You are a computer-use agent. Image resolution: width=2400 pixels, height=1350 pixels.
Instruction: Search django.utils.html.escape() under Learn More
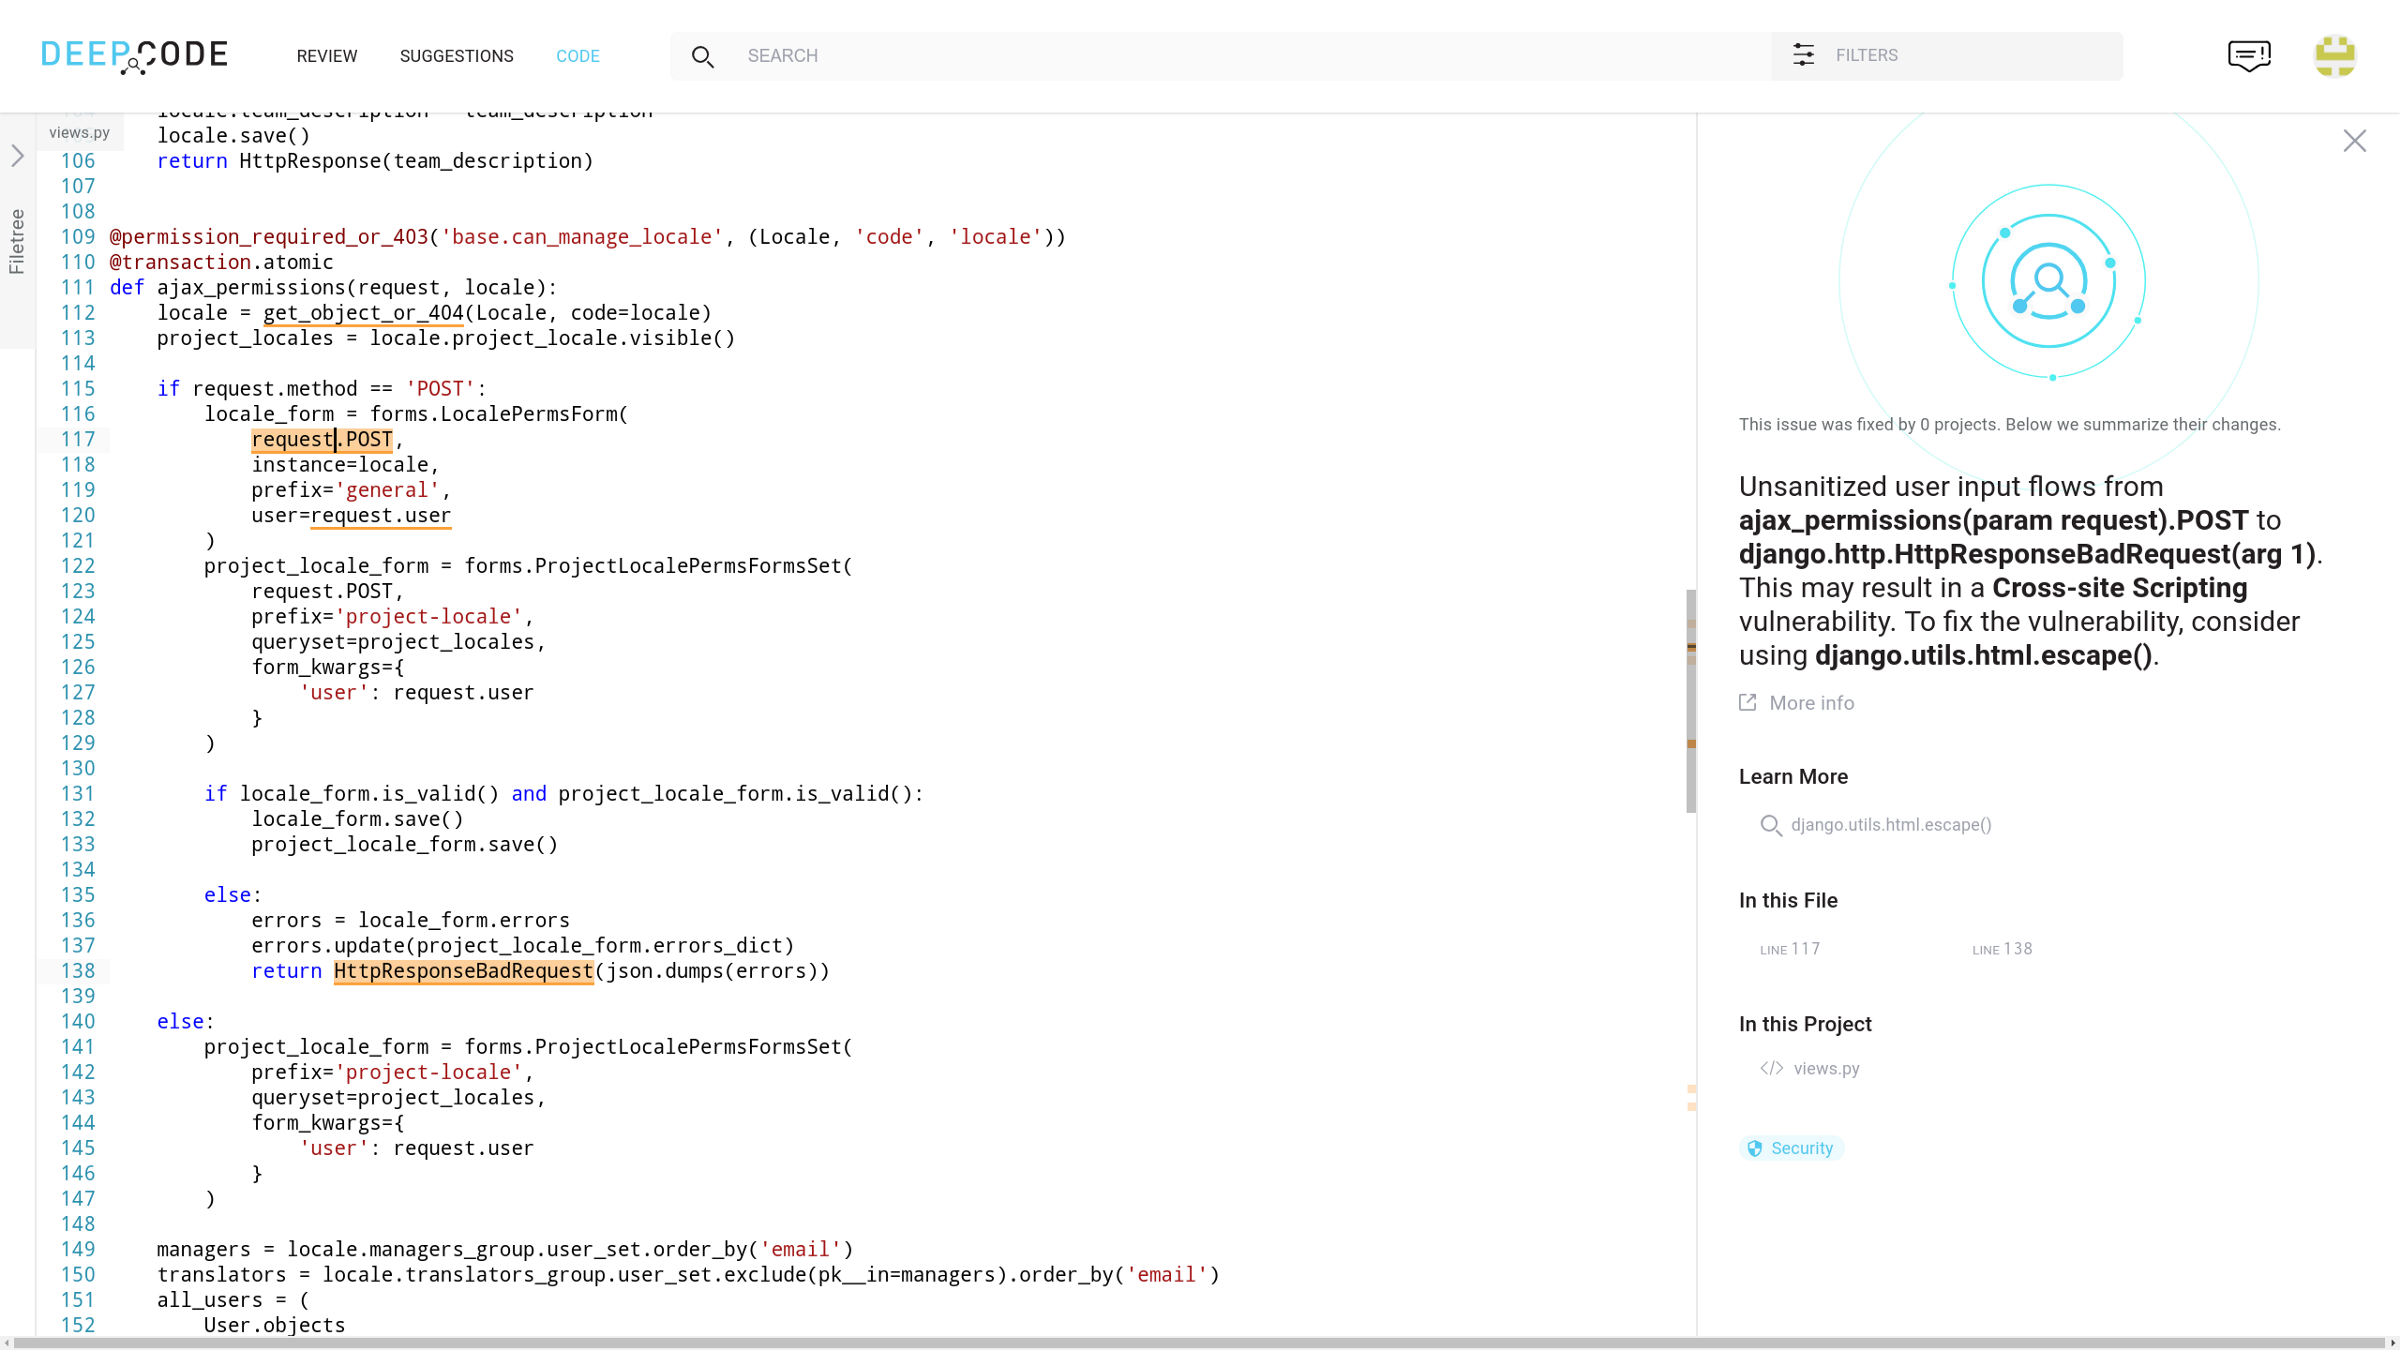(1890, 825)
